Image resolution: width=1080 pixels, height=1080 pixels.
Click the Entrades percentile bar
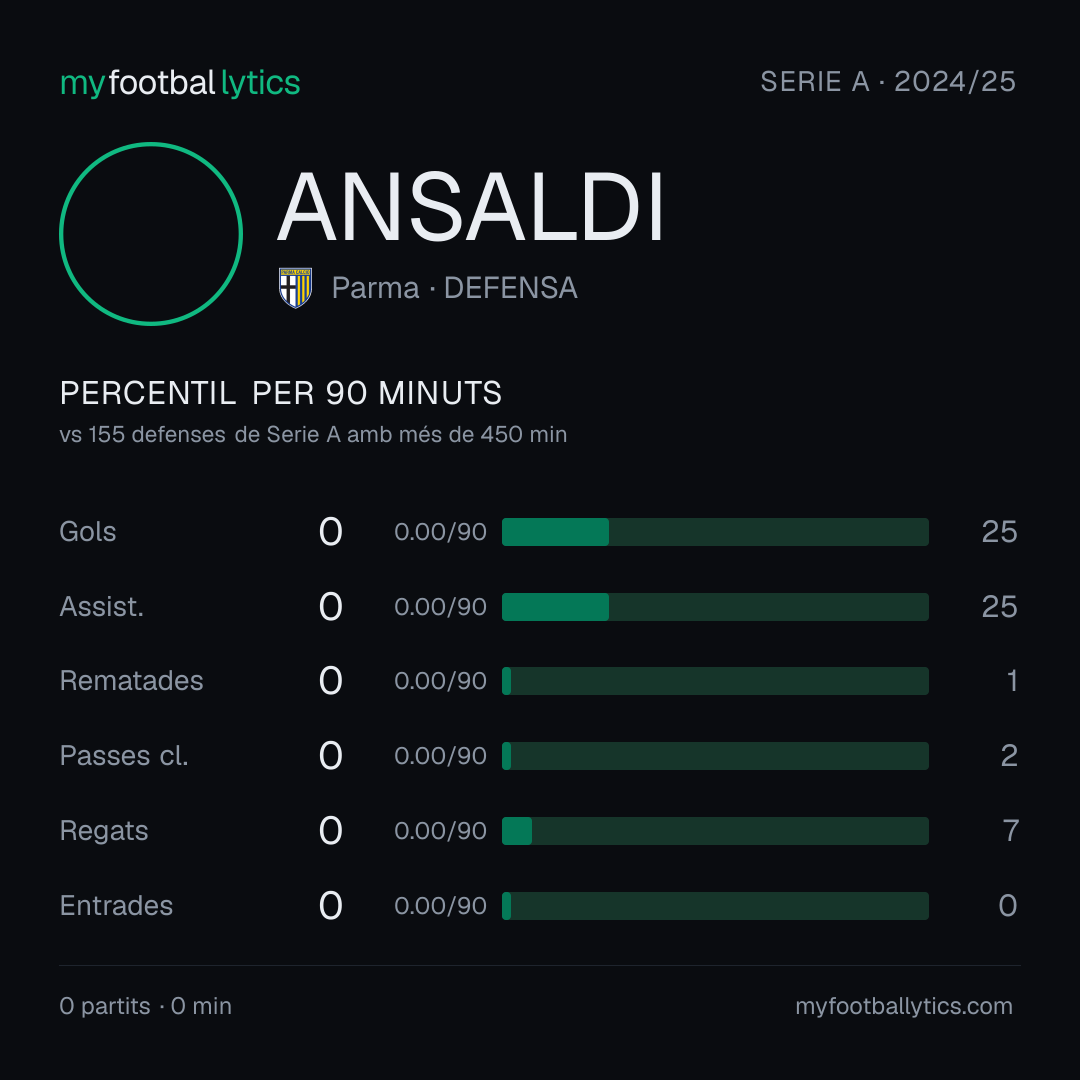click(715, 906)
